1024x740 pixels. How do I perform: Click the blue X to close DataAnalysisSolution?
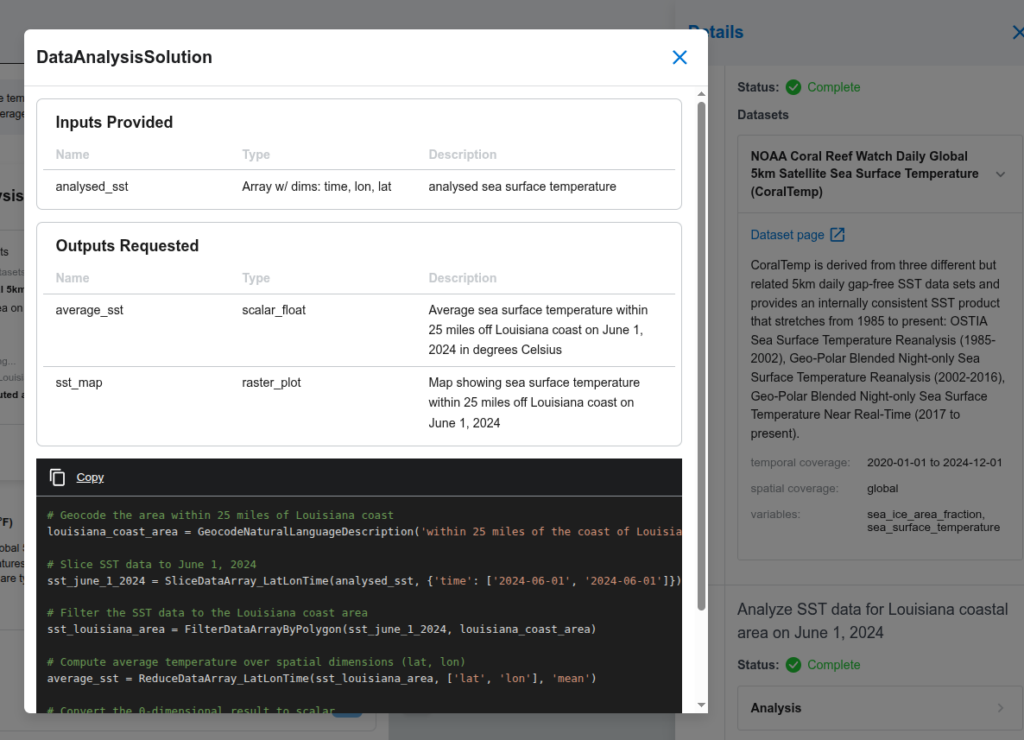679,57
